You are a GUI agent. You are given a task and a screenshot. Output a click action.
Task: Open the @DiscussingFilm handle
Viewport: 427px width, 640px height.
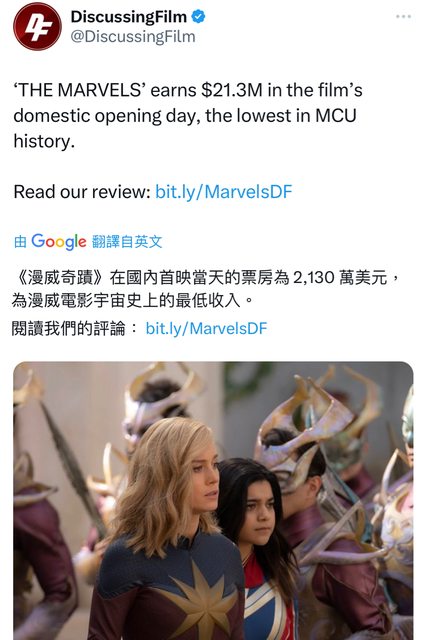pyautogui.click(x=133, y=37)
